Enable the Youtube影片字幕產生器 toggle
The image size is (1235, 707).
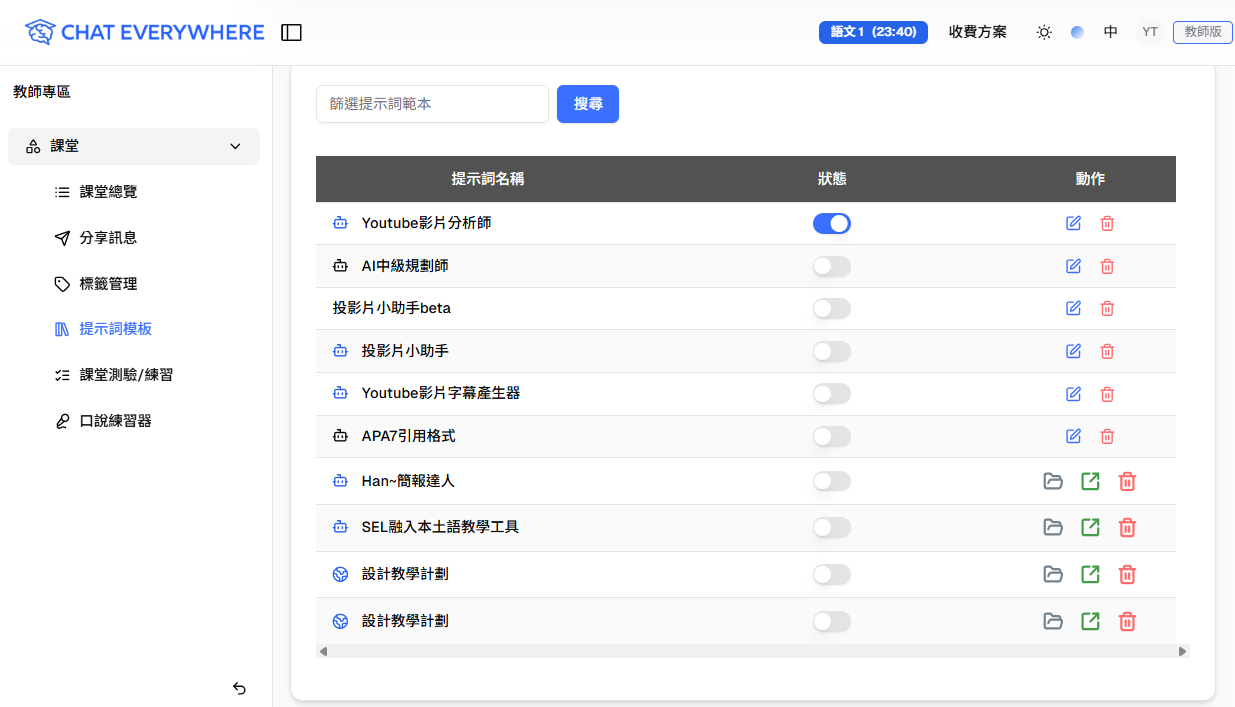tap(832, 393)
